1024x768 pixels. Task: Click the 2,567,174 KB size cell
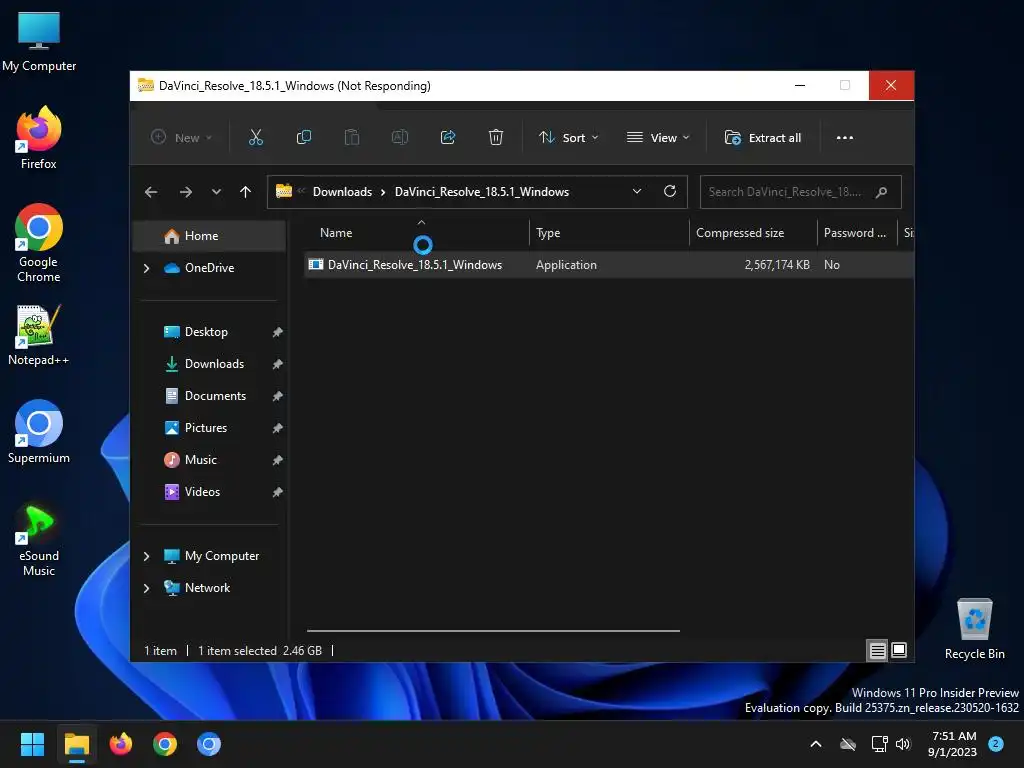(776, 264)
